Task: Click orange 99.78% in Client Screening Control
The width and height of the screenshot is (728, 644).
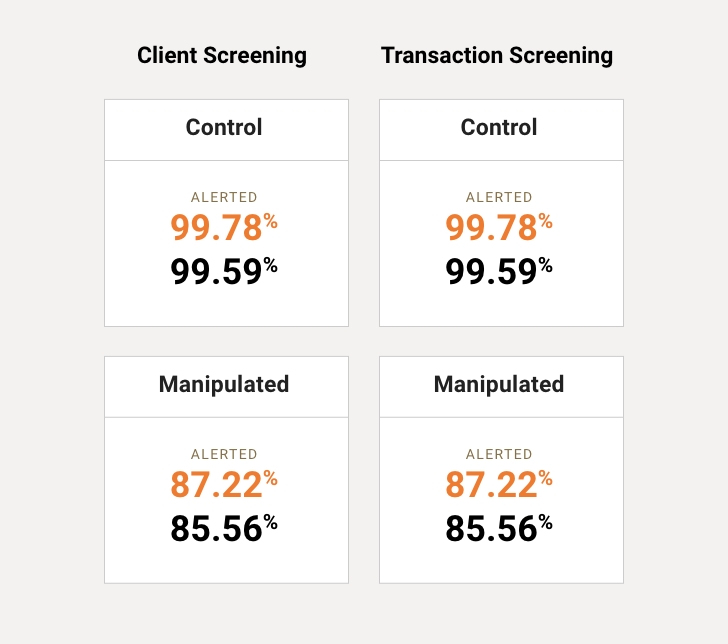Action: [224, 228]
